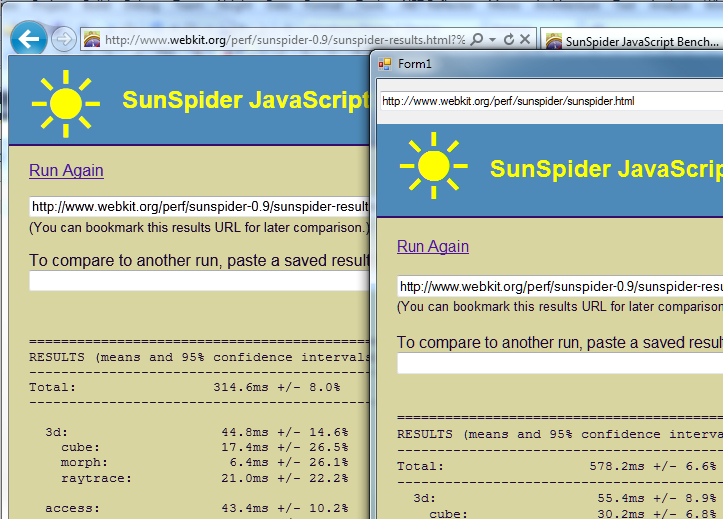Click the Form1 window icon
Image resolution: width=723 pixels, height=519 pixels.
[385, 64]
